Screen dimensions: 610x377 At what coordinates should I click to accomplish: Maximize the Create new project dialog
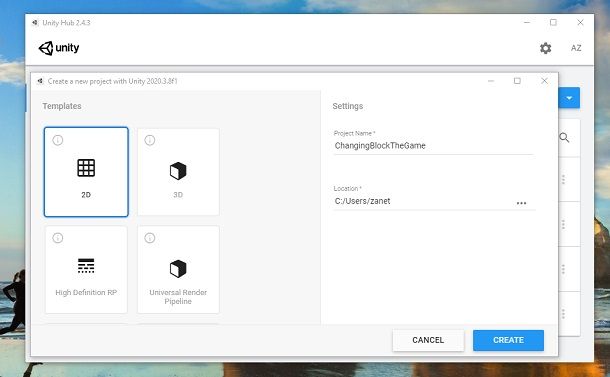pyautogui.click(x=517, y=81)
